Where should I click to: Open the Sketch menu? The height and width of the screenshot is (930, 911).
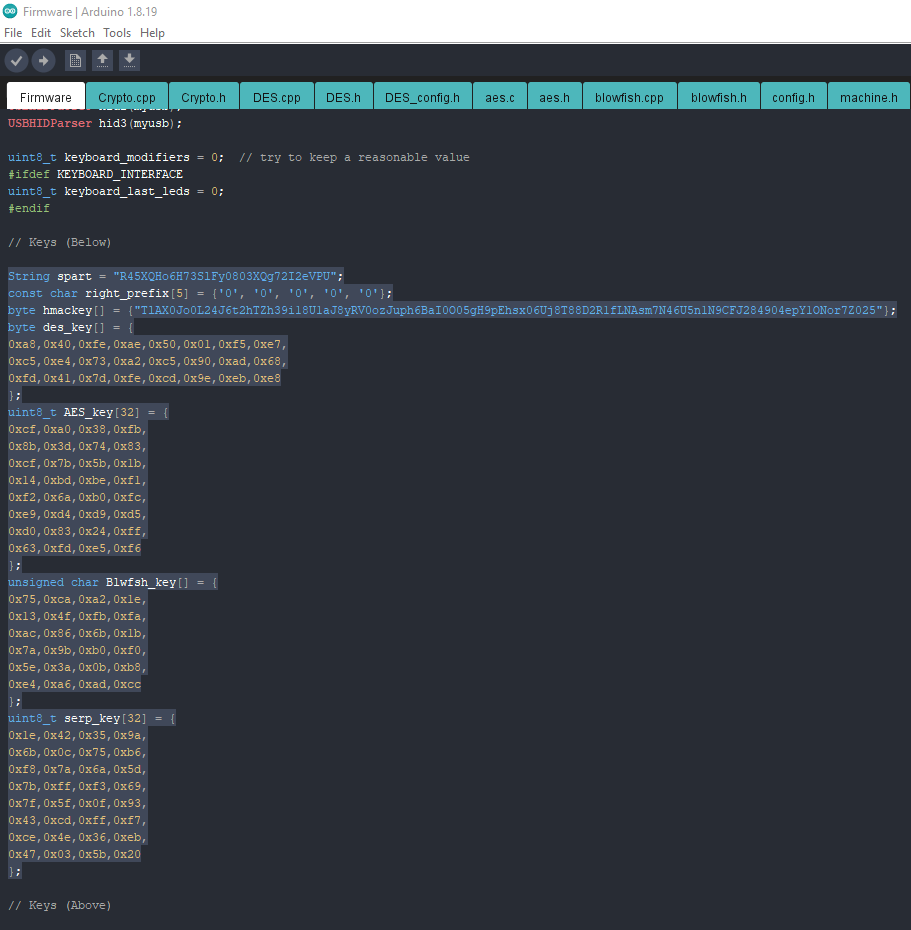(x=77, y=33)
